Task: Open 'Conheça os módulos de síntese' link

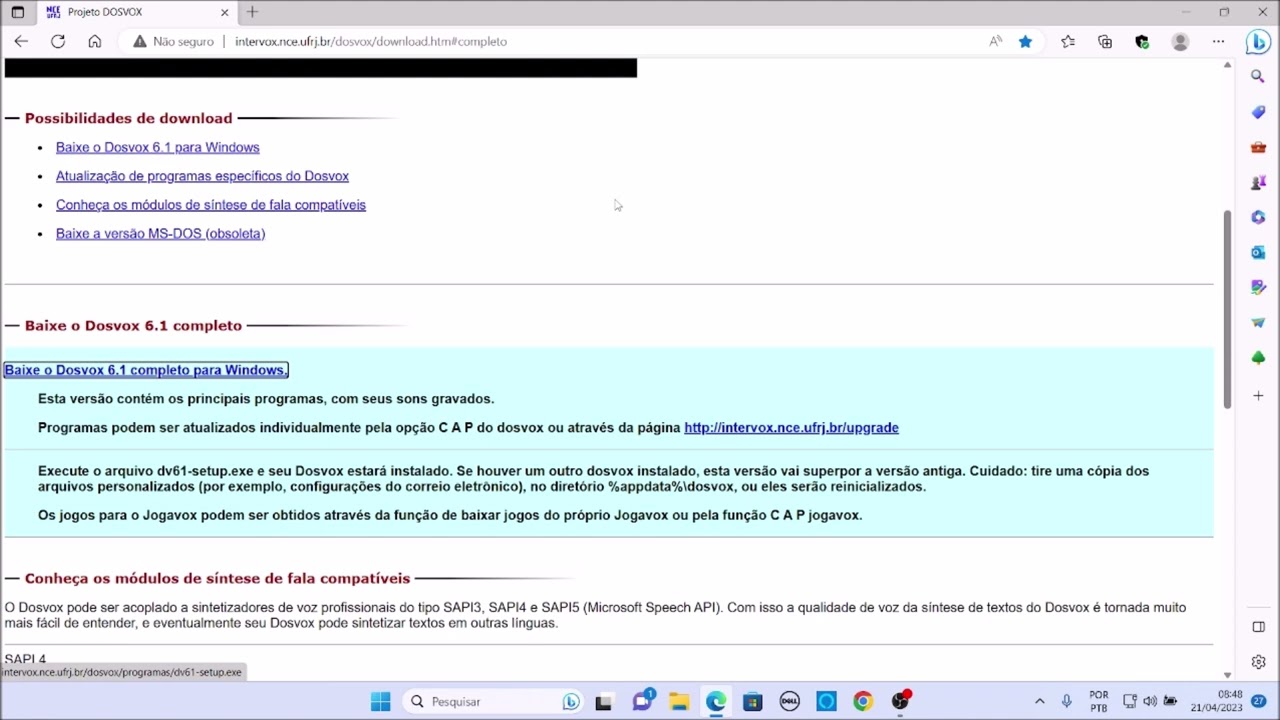Action: tap(211, 205)
